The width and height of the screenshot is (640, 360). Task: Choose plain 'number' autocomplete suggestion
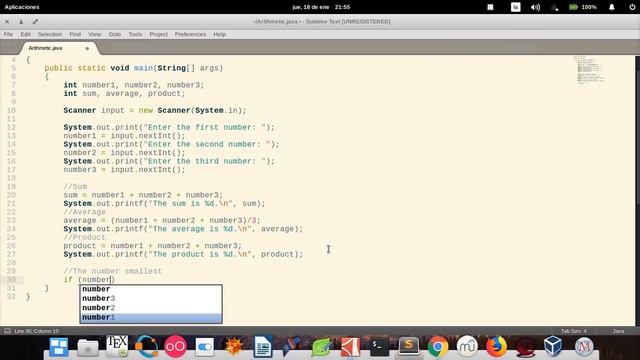[151, 289]
